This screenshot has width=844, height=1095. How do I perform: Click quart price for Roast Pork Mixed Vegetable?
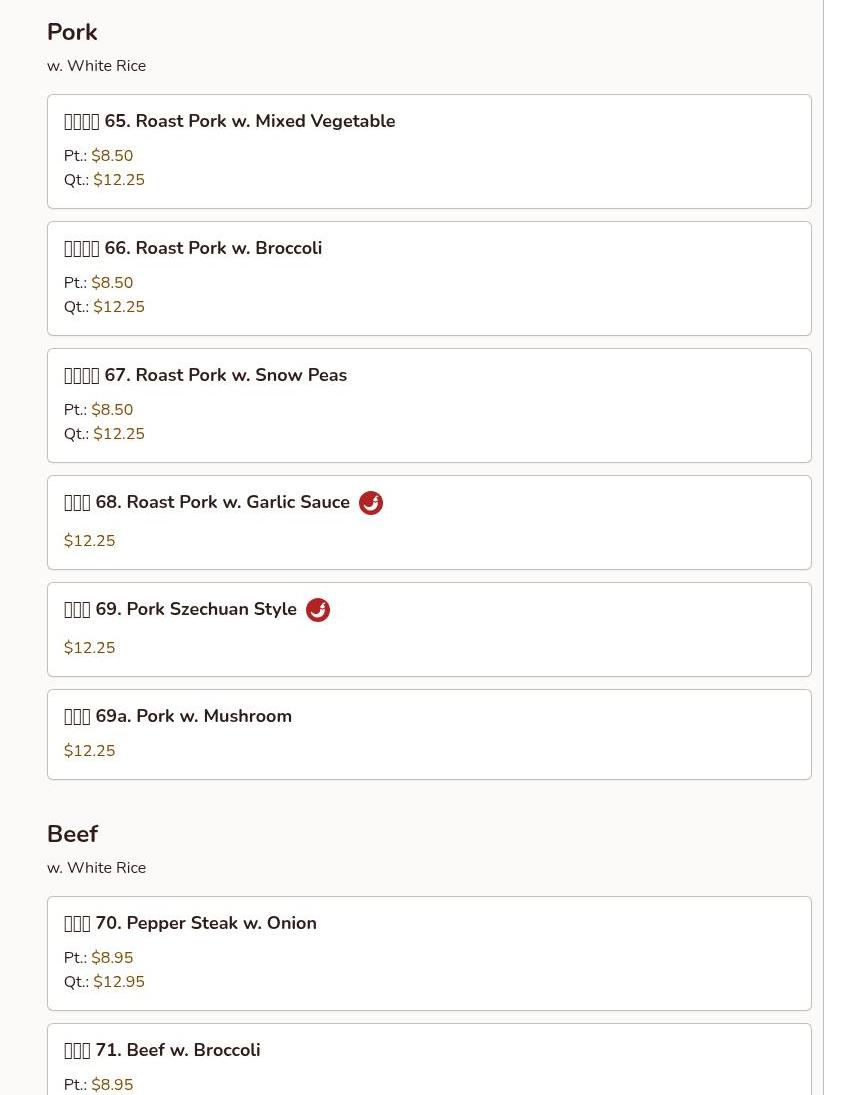coord(119,180)
